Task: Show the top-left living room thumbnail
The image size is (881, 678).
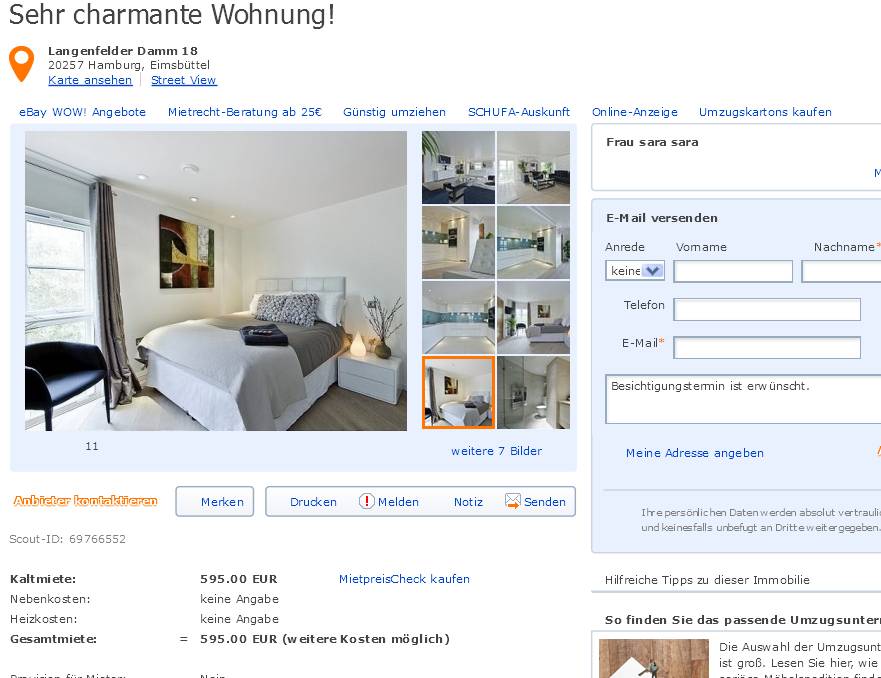Action: tap(458, 167)
